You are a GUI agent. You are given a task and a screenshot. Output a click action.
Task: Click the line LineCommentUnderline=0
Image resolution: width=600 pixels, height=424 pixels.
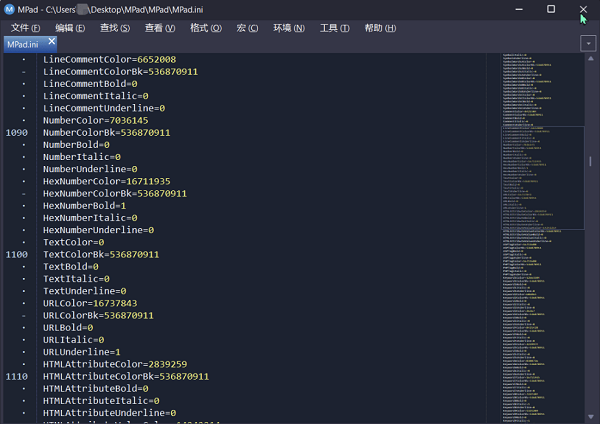tap(104, 108)
